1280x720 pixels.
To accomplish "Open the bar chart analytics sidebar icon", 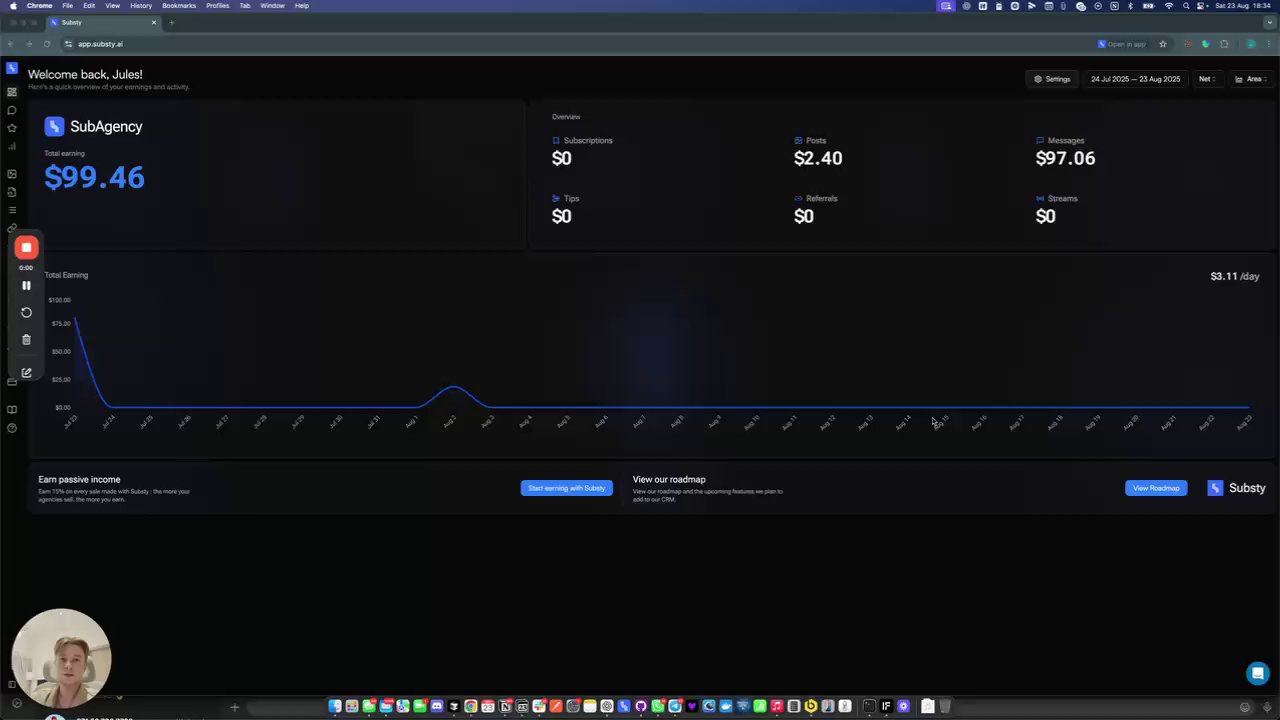I will 12,146.
